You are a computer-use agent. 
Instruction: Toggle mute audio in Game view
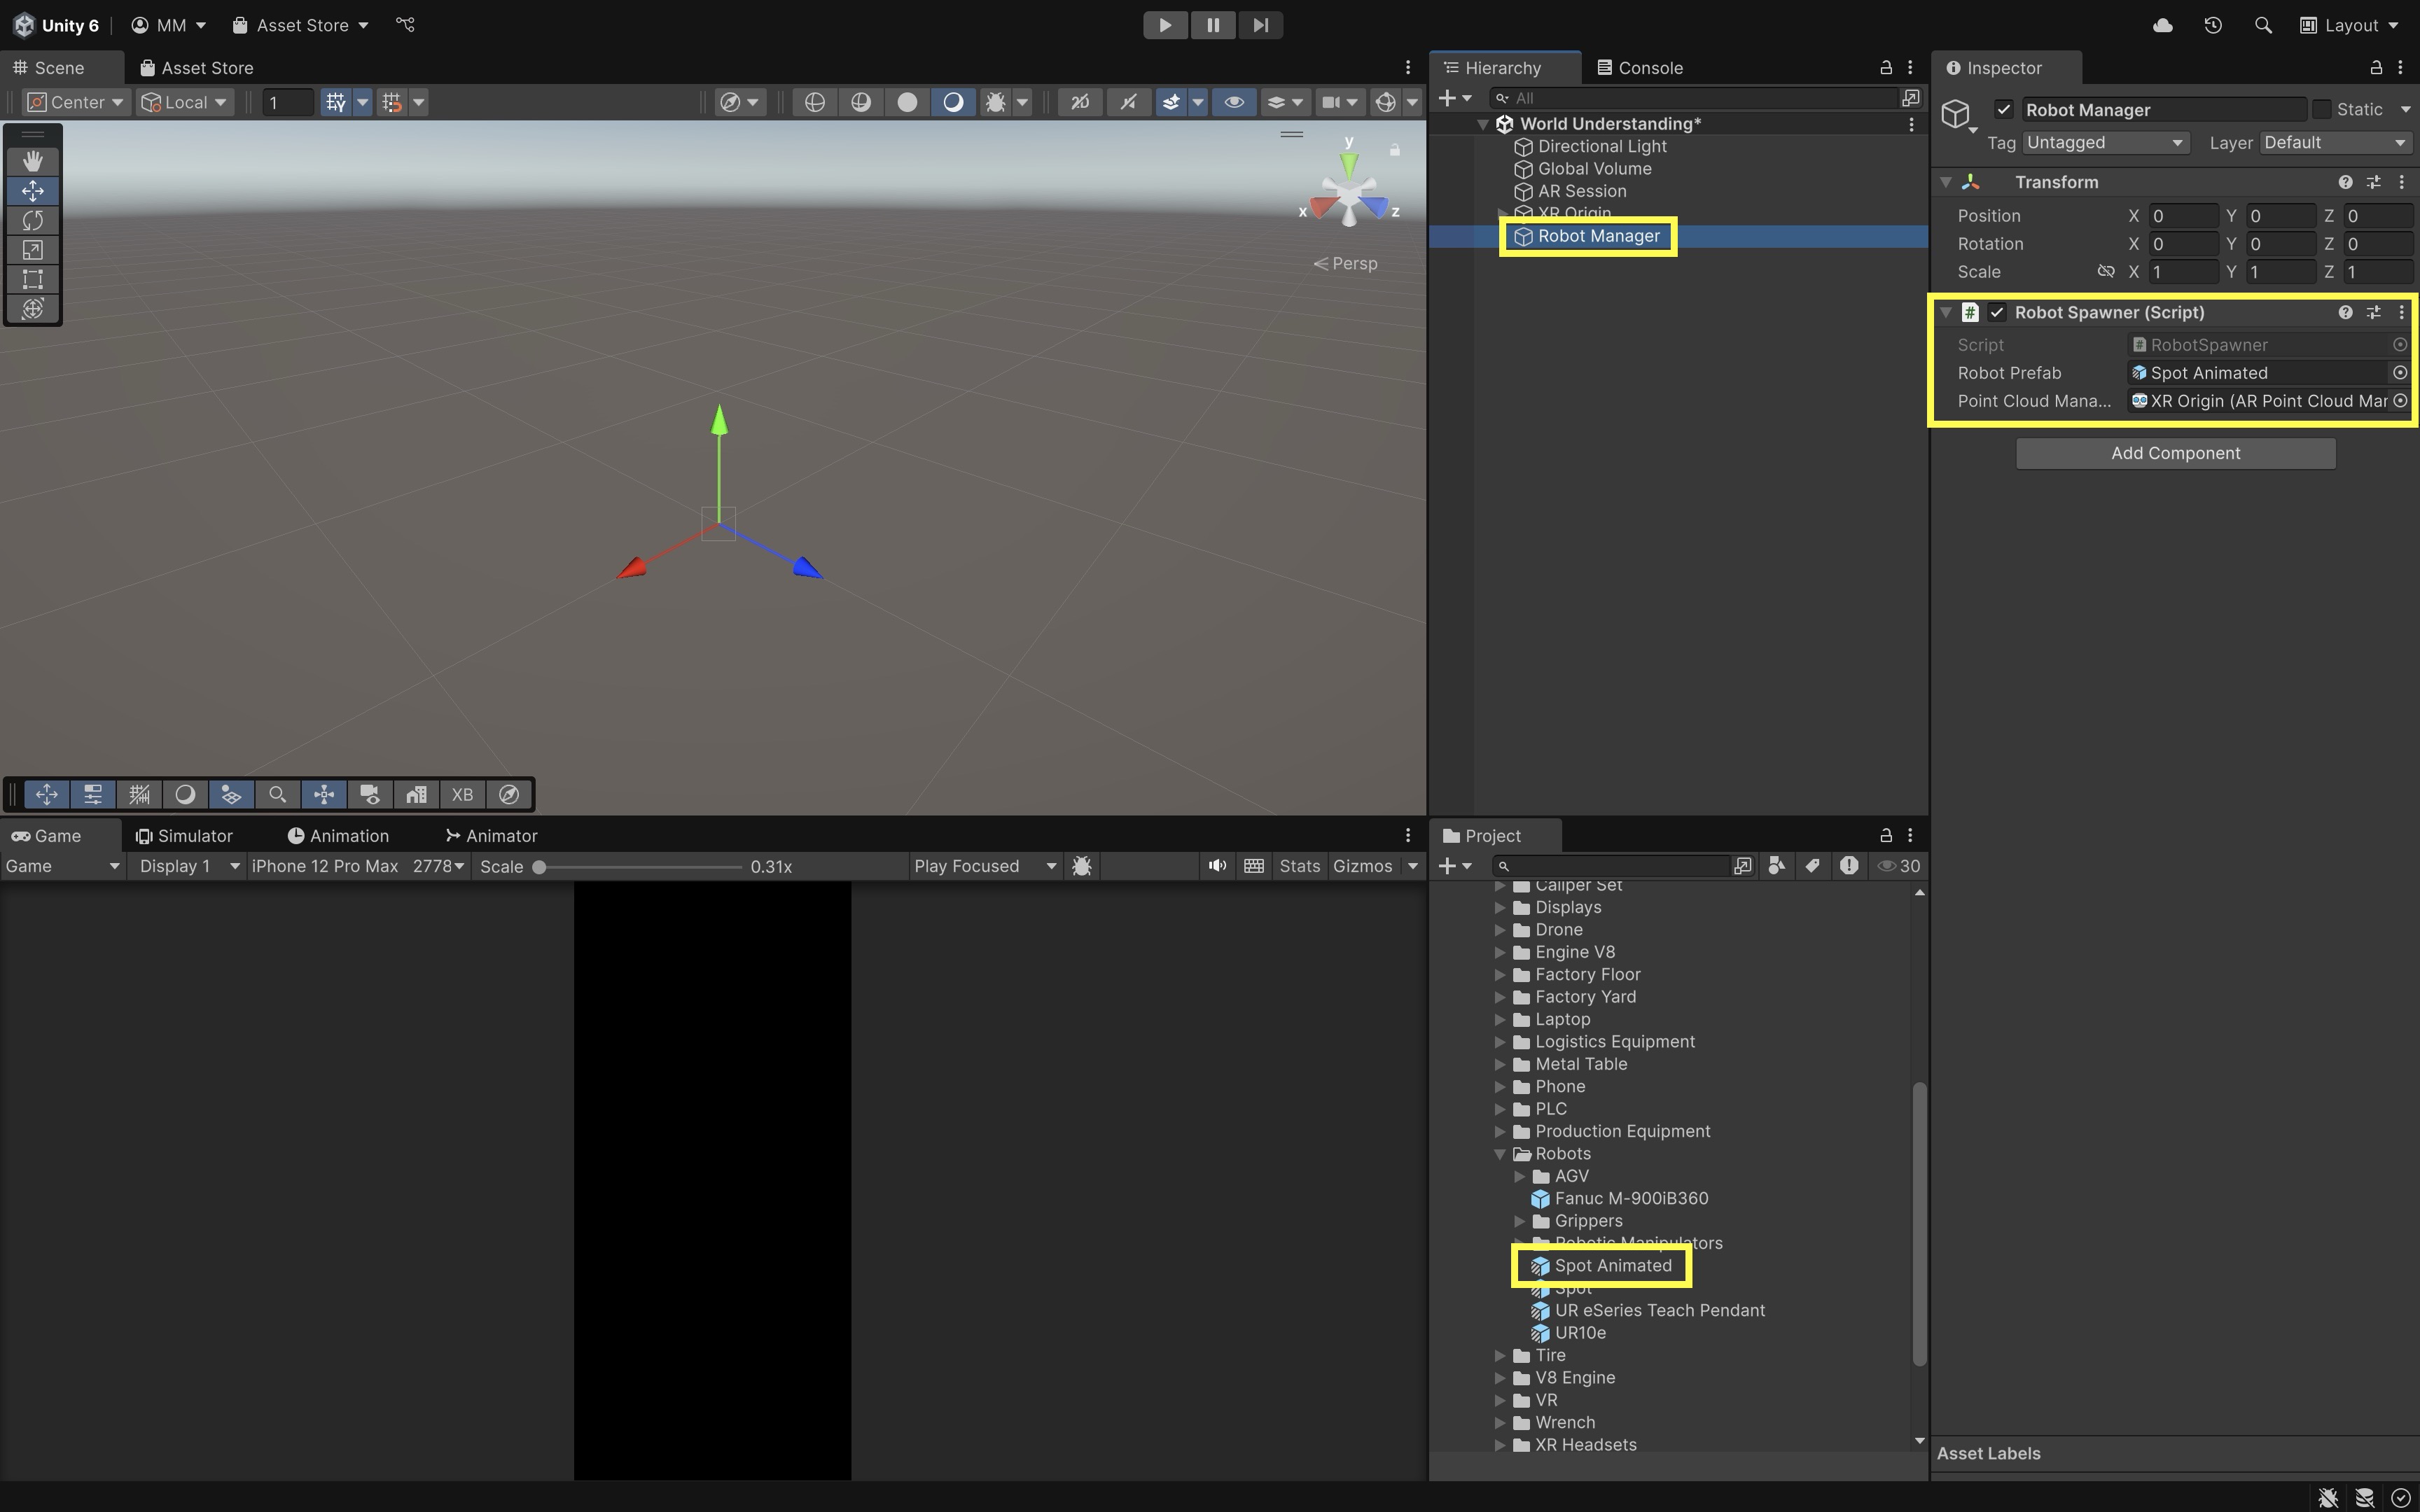coord(1216,866)
